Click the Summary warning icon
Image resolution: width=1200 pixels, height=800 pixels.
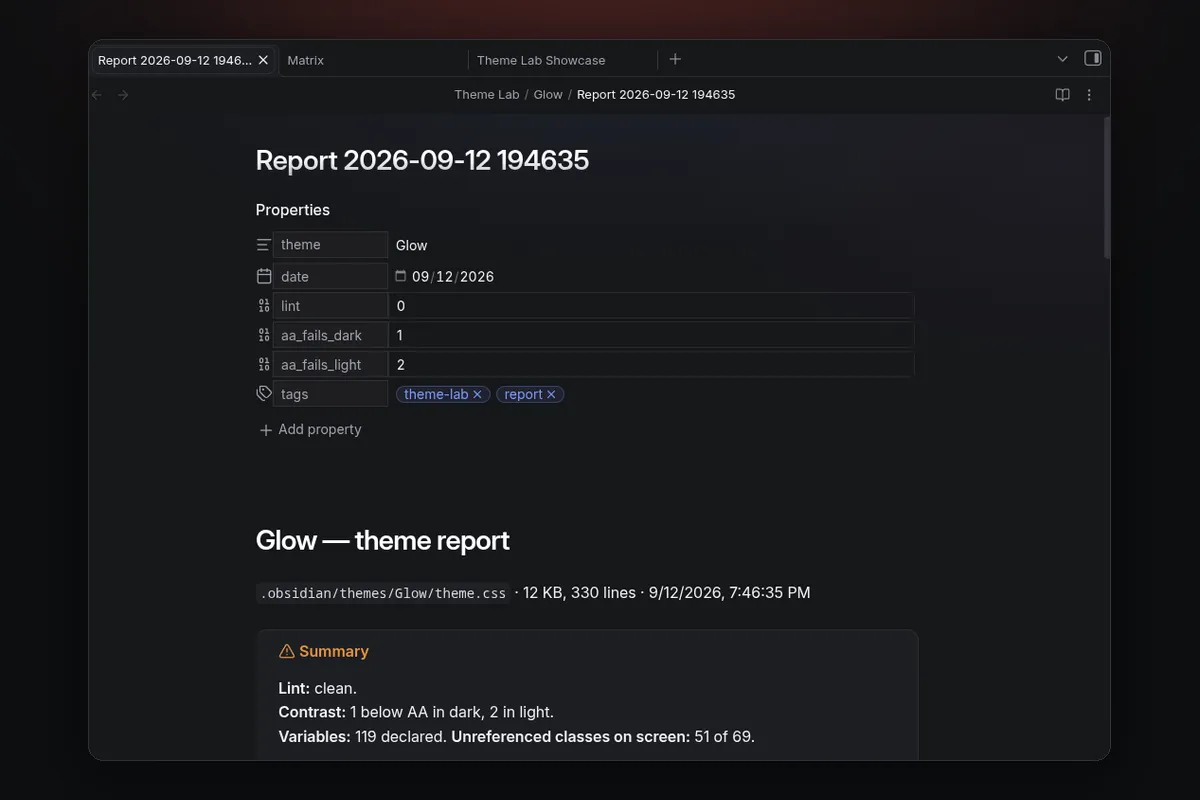pyautogui.click(x=287, y=651)
